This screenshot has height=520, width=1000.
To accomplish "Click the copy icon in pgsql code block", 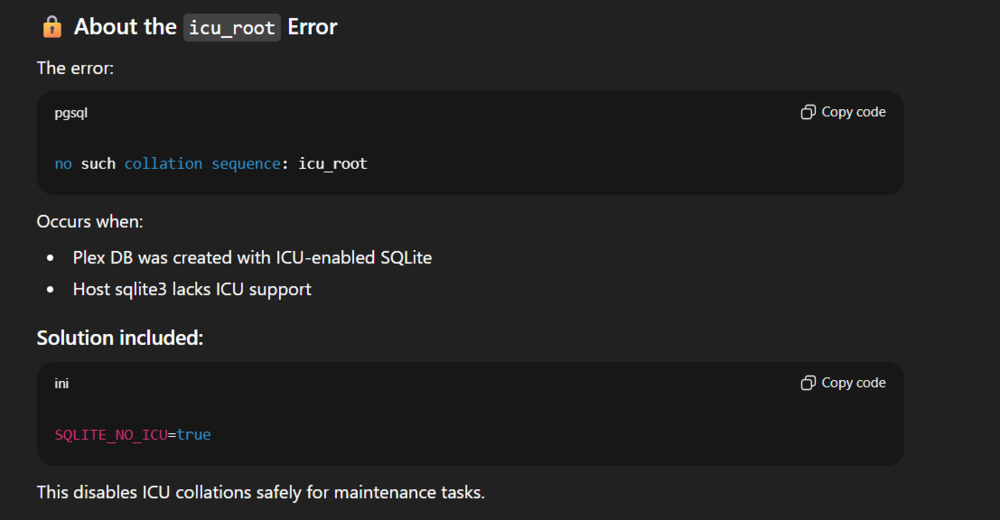I will pos(808,112).
